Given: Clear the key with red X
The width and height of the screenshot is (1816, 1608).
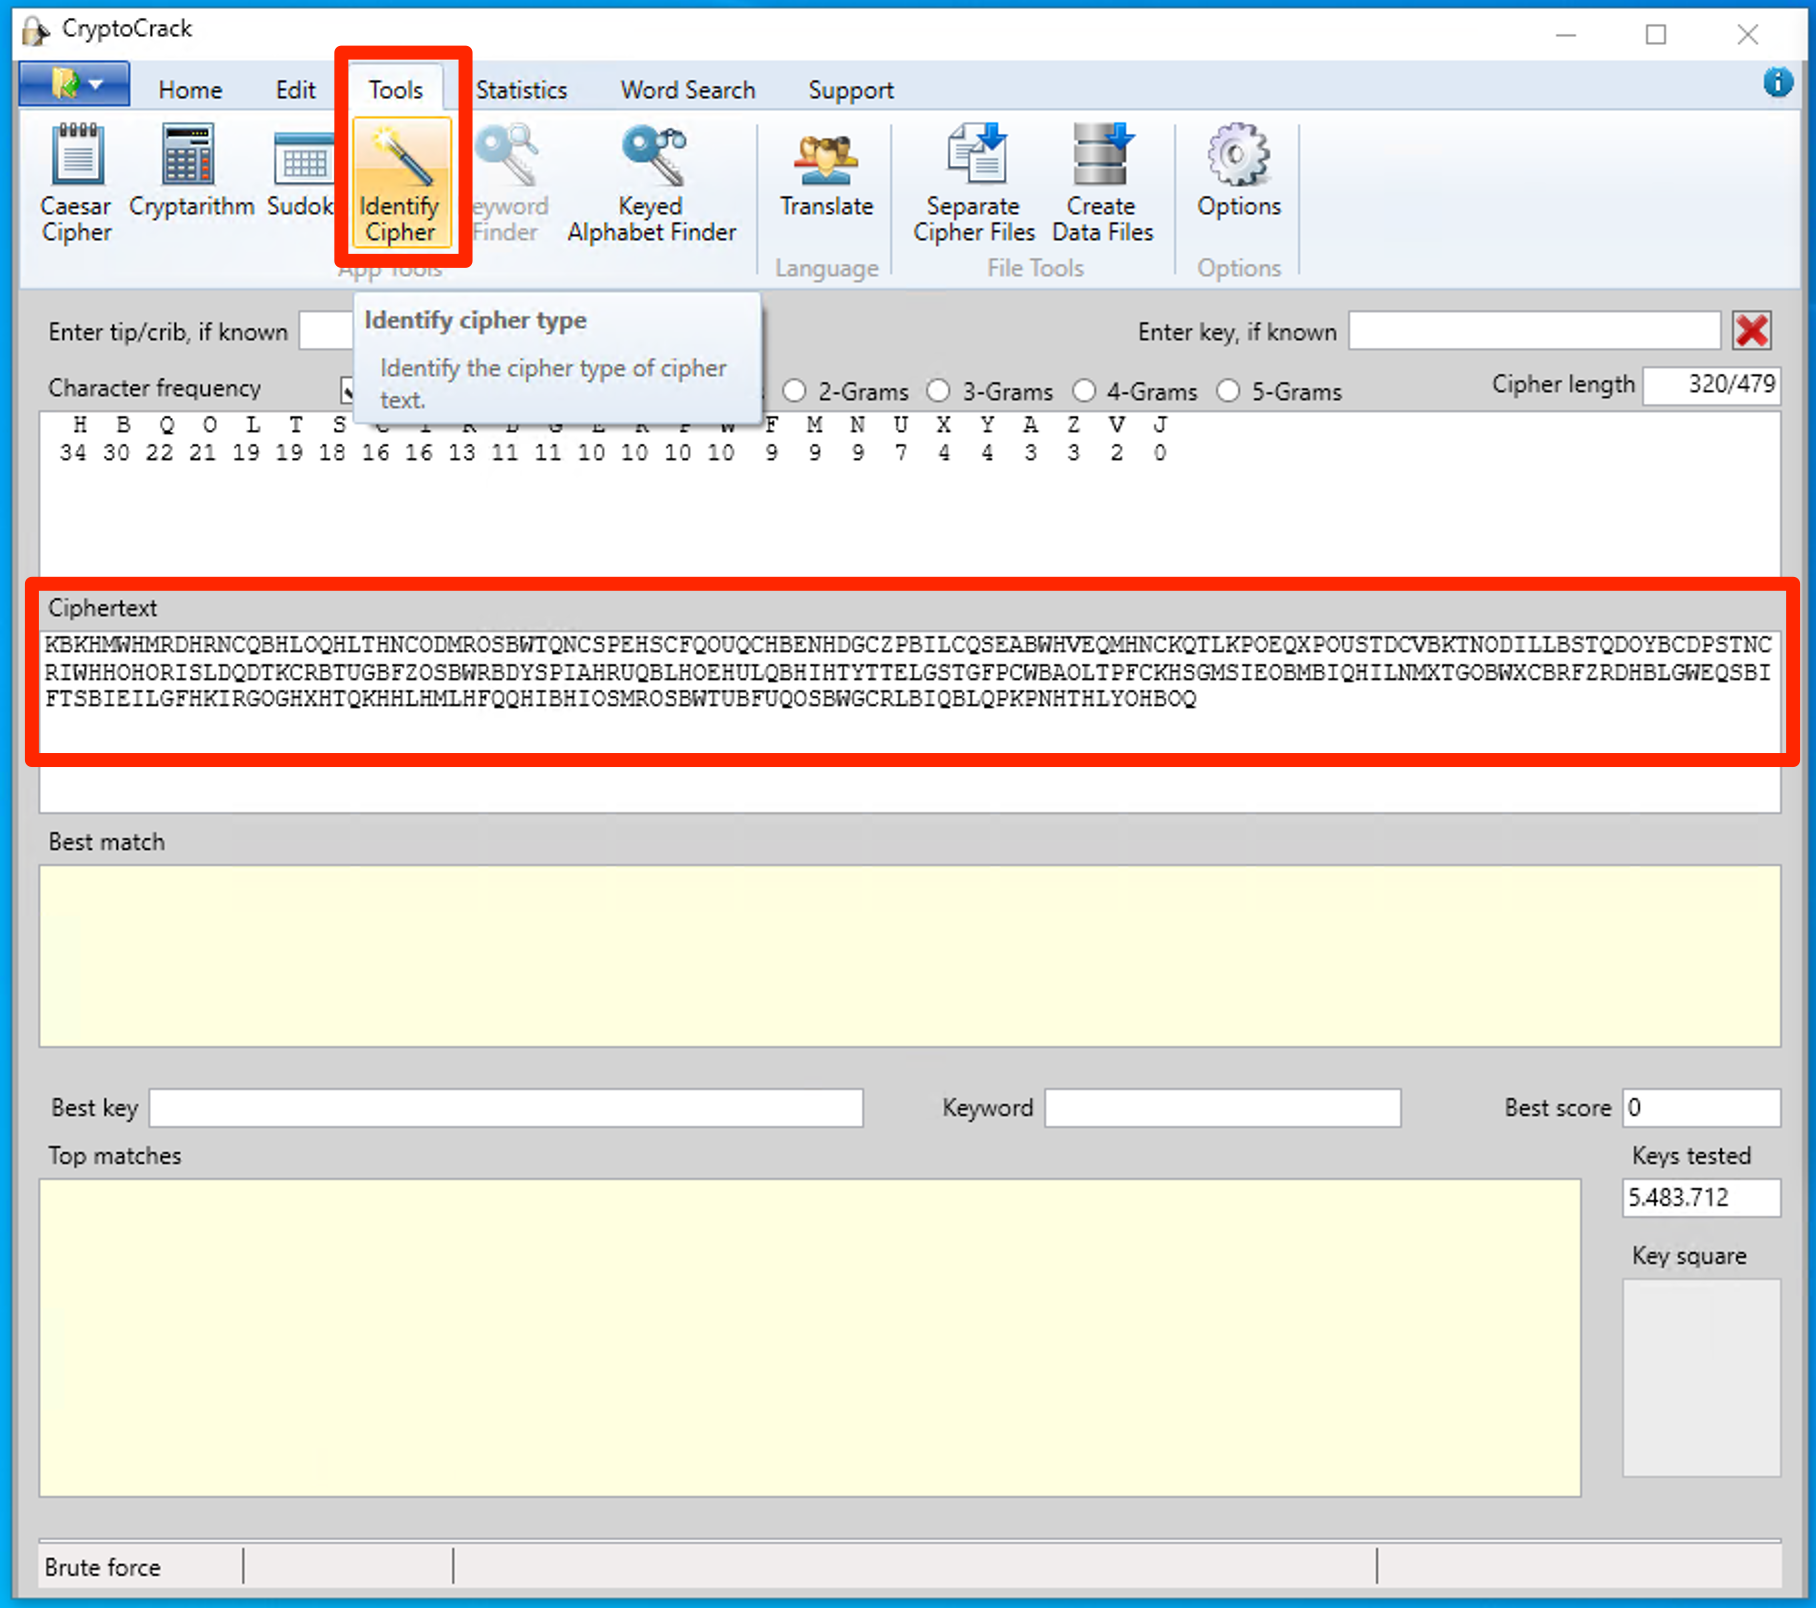Looking at the screenshot, I should coord(1752,331).
